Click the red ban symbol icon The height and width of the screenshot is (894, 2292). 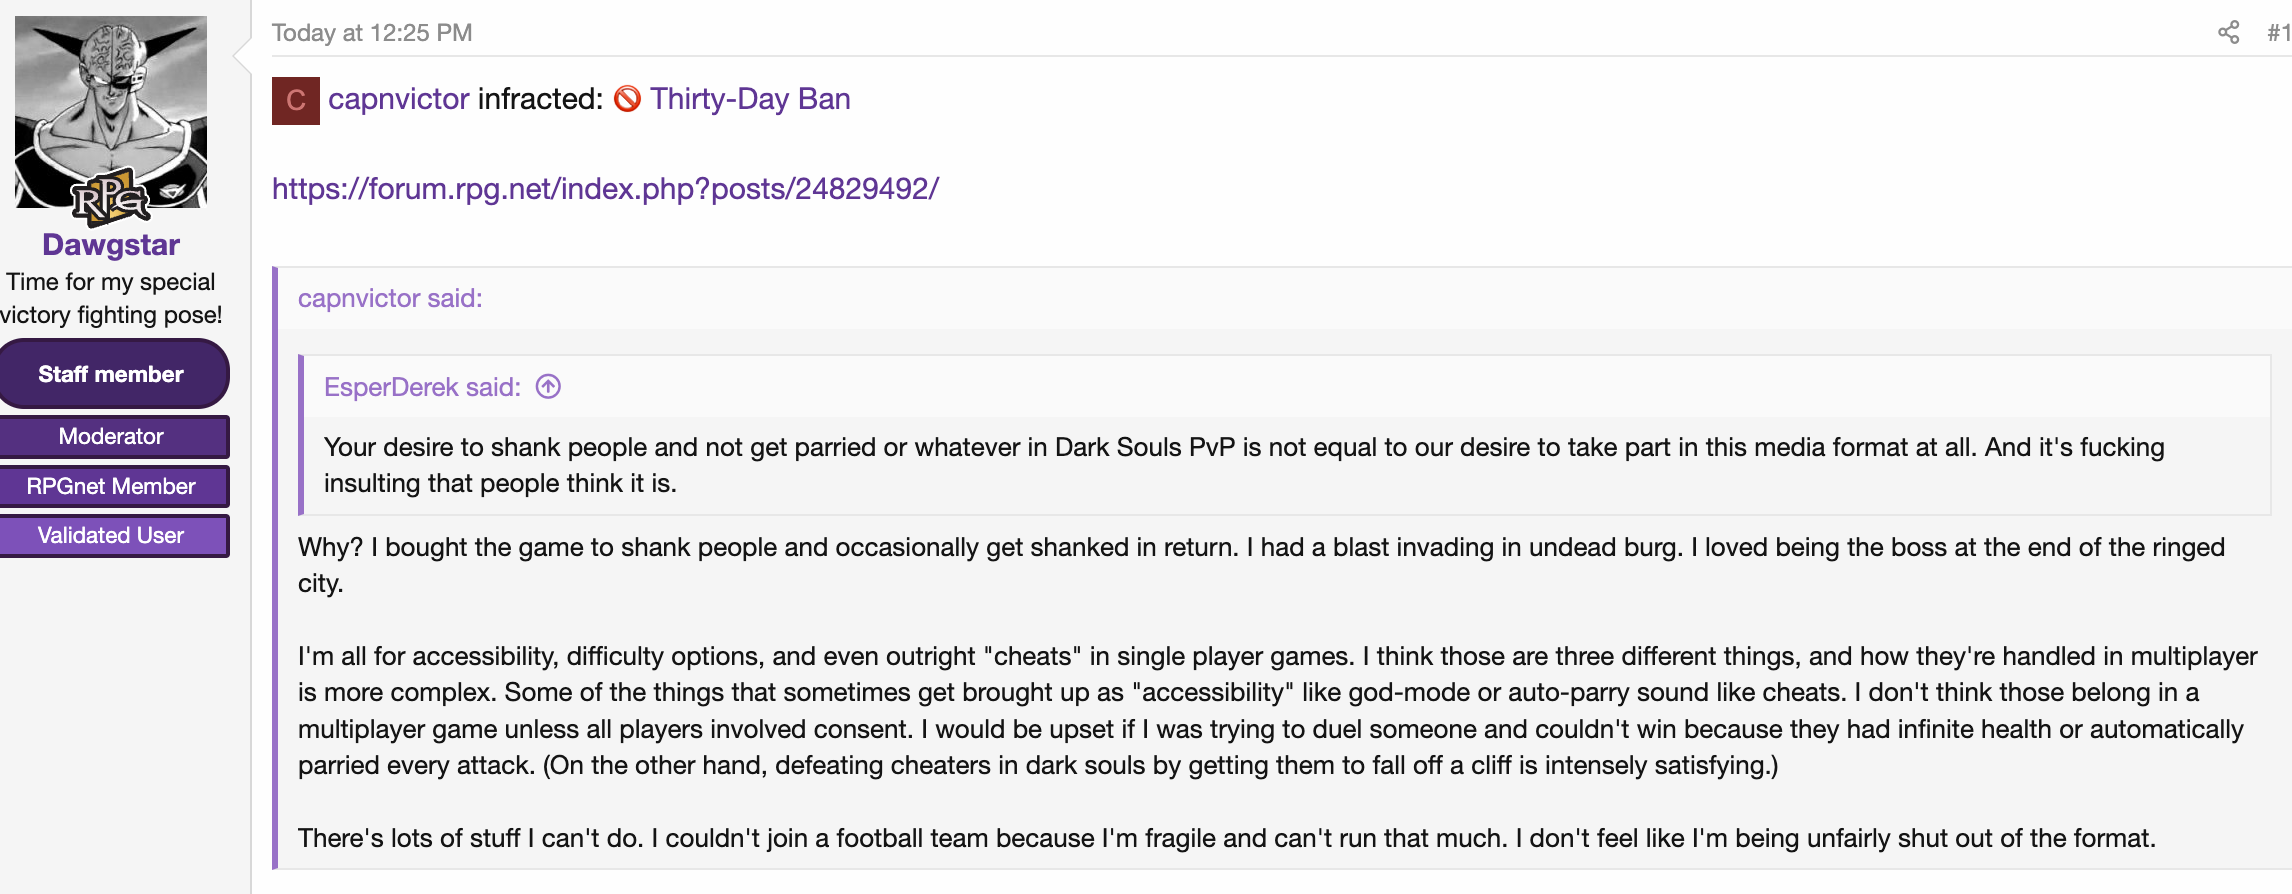coord(627,99)
